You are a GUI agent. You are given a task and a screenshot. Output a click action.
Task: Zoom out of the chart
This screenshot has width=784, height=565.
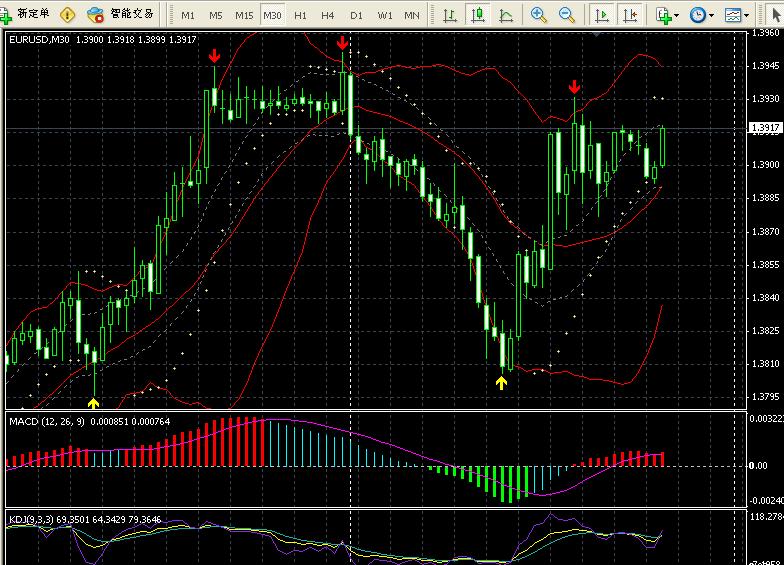[x=567, y=15]
